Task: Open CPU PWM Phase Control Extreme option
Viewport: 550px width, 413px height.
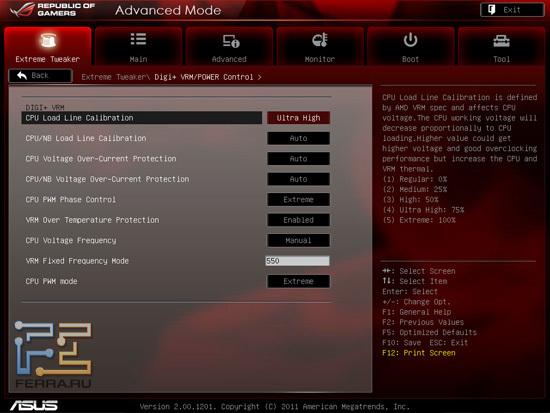Action: (x=298, y=200)
